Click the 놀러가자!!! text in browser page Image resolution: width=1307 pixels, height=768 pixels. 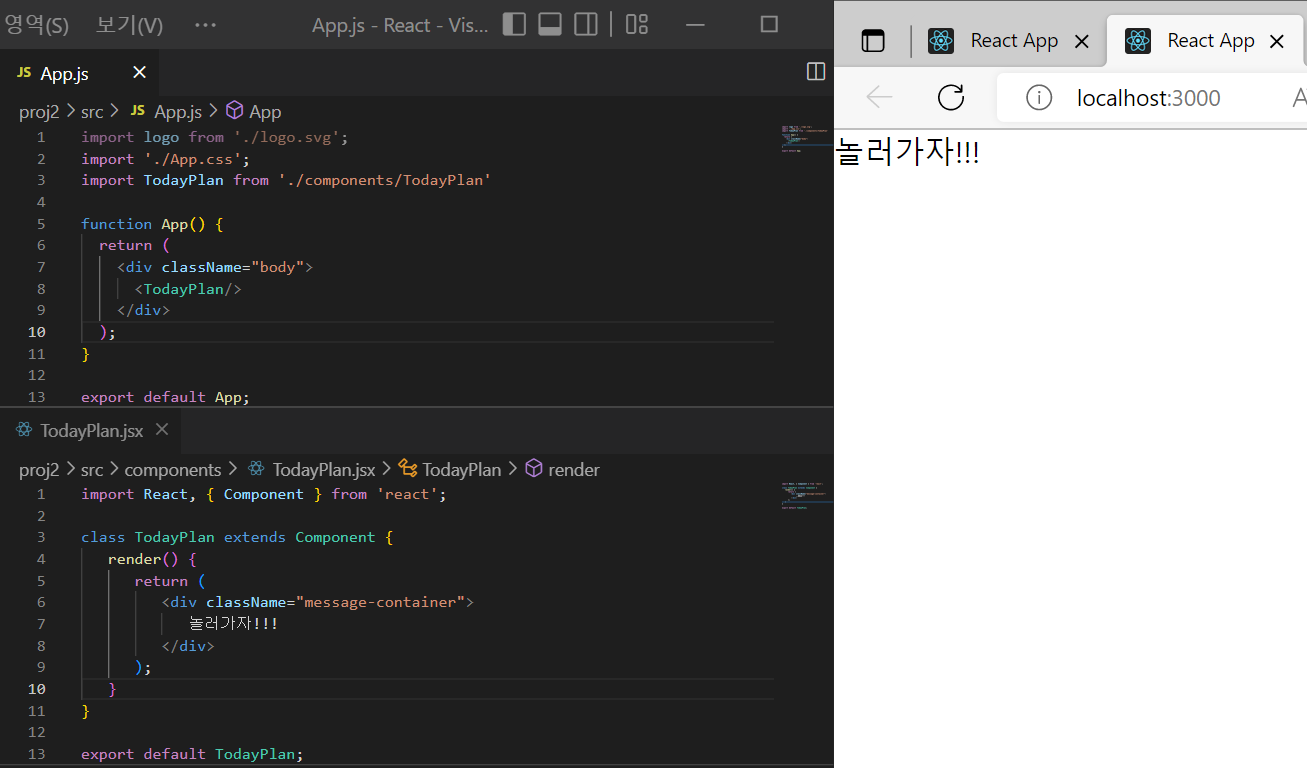[x=907, y=153]
